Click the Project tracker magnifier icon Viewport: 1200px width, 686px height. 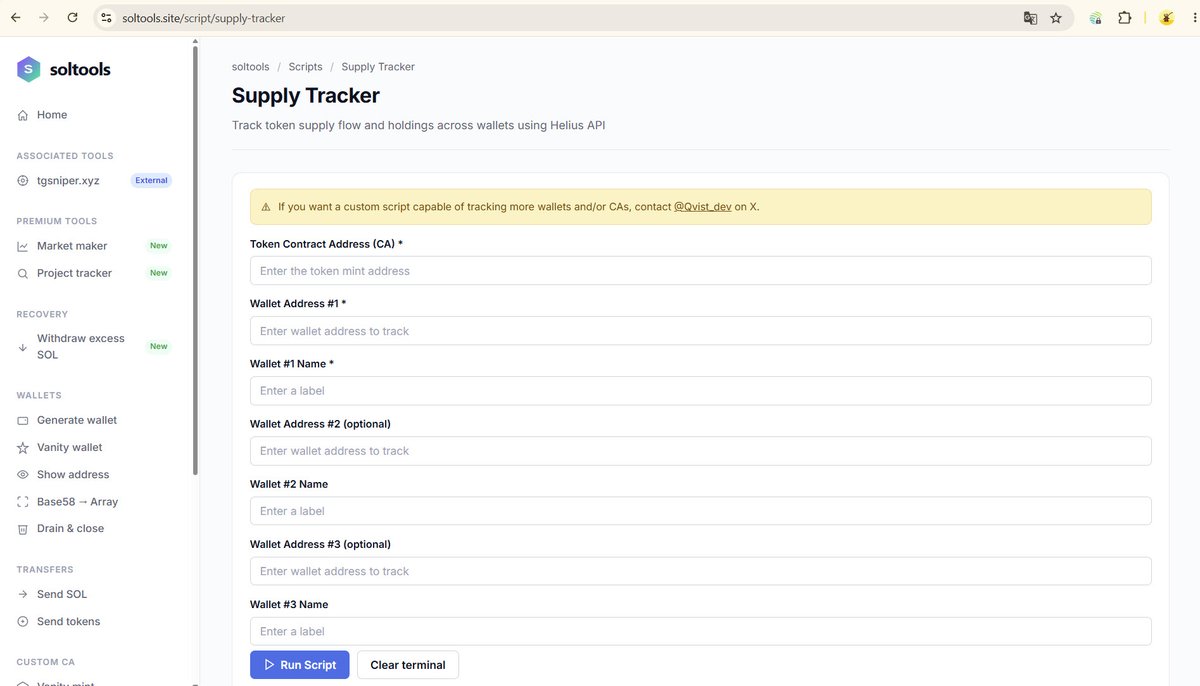(x=23, y=273)
